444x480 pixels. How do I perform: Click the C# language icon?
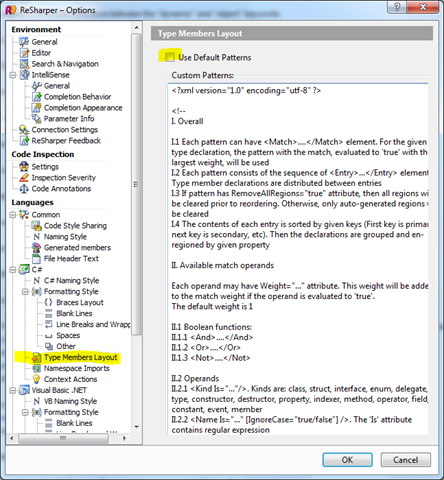tap(24, 269)
